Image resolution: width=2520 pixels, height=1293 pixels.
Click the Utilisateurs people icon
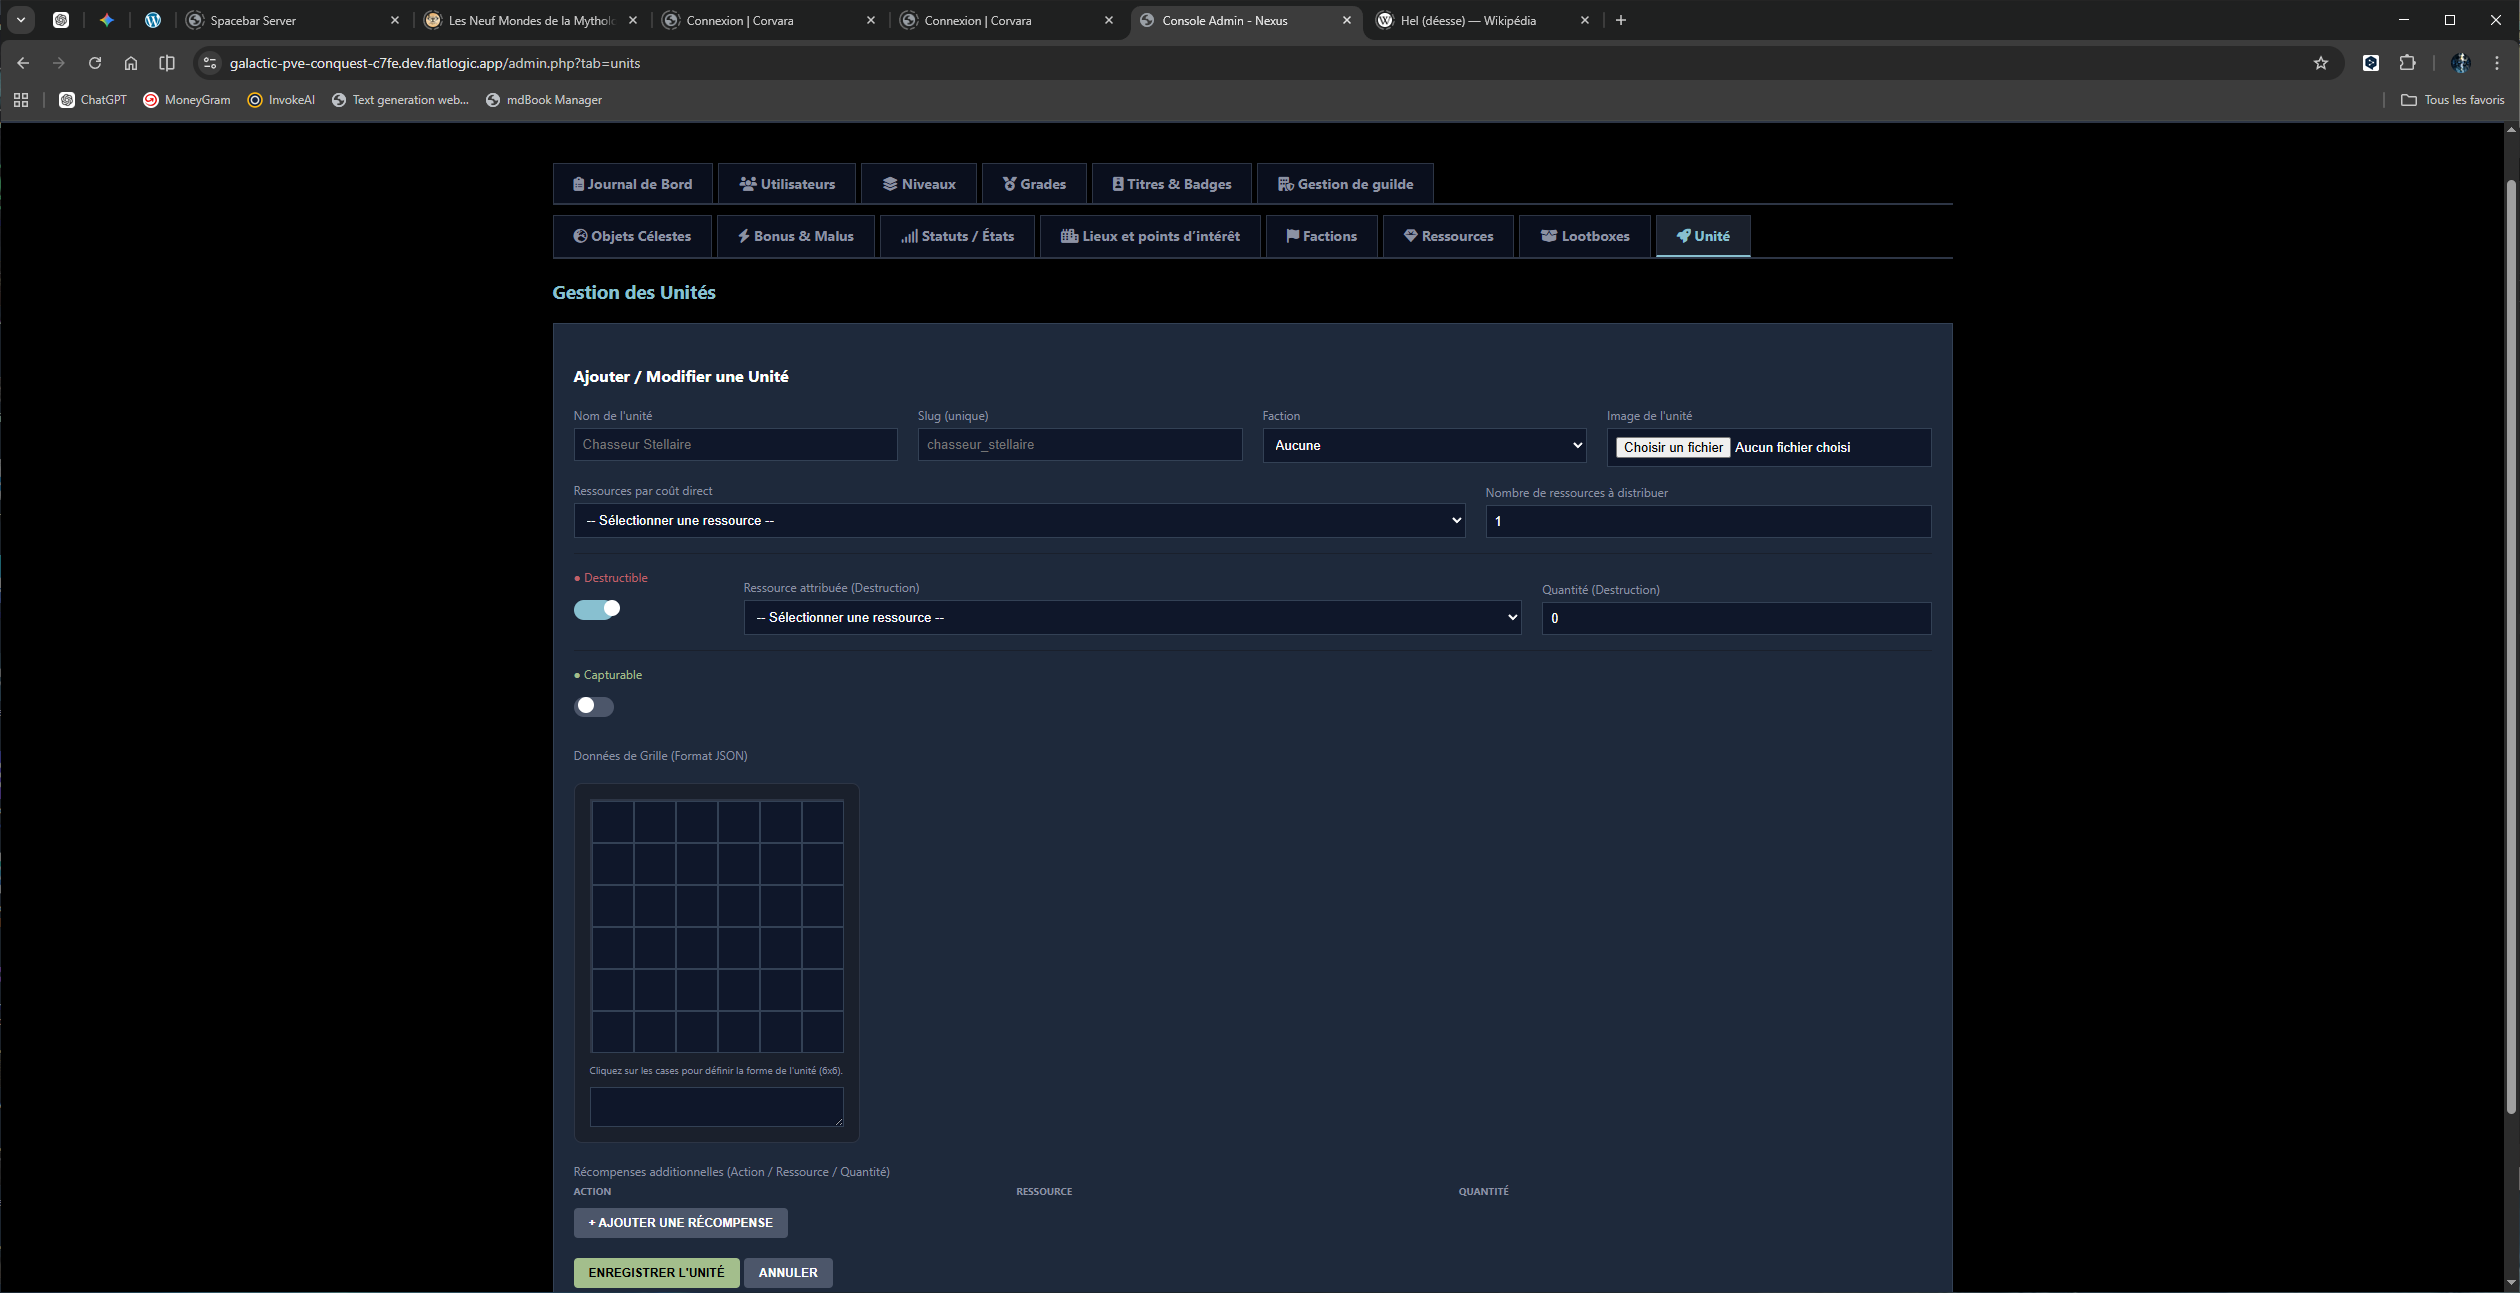(x=747, y=184)
